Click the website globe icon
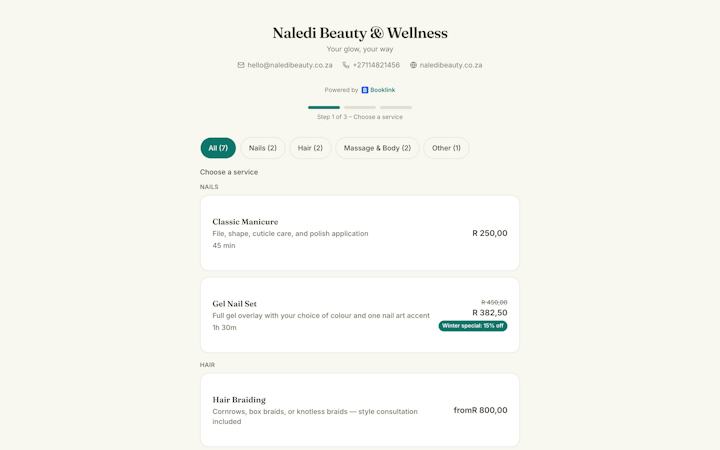This screenshot has width=720, height=450. pyautogui.click(x=413, y=65)
